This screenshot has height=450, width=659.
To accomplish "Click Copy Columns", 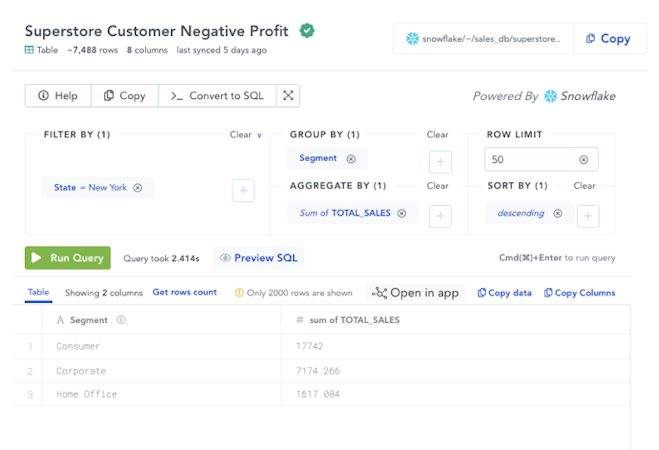I will (x=579, y=293).
